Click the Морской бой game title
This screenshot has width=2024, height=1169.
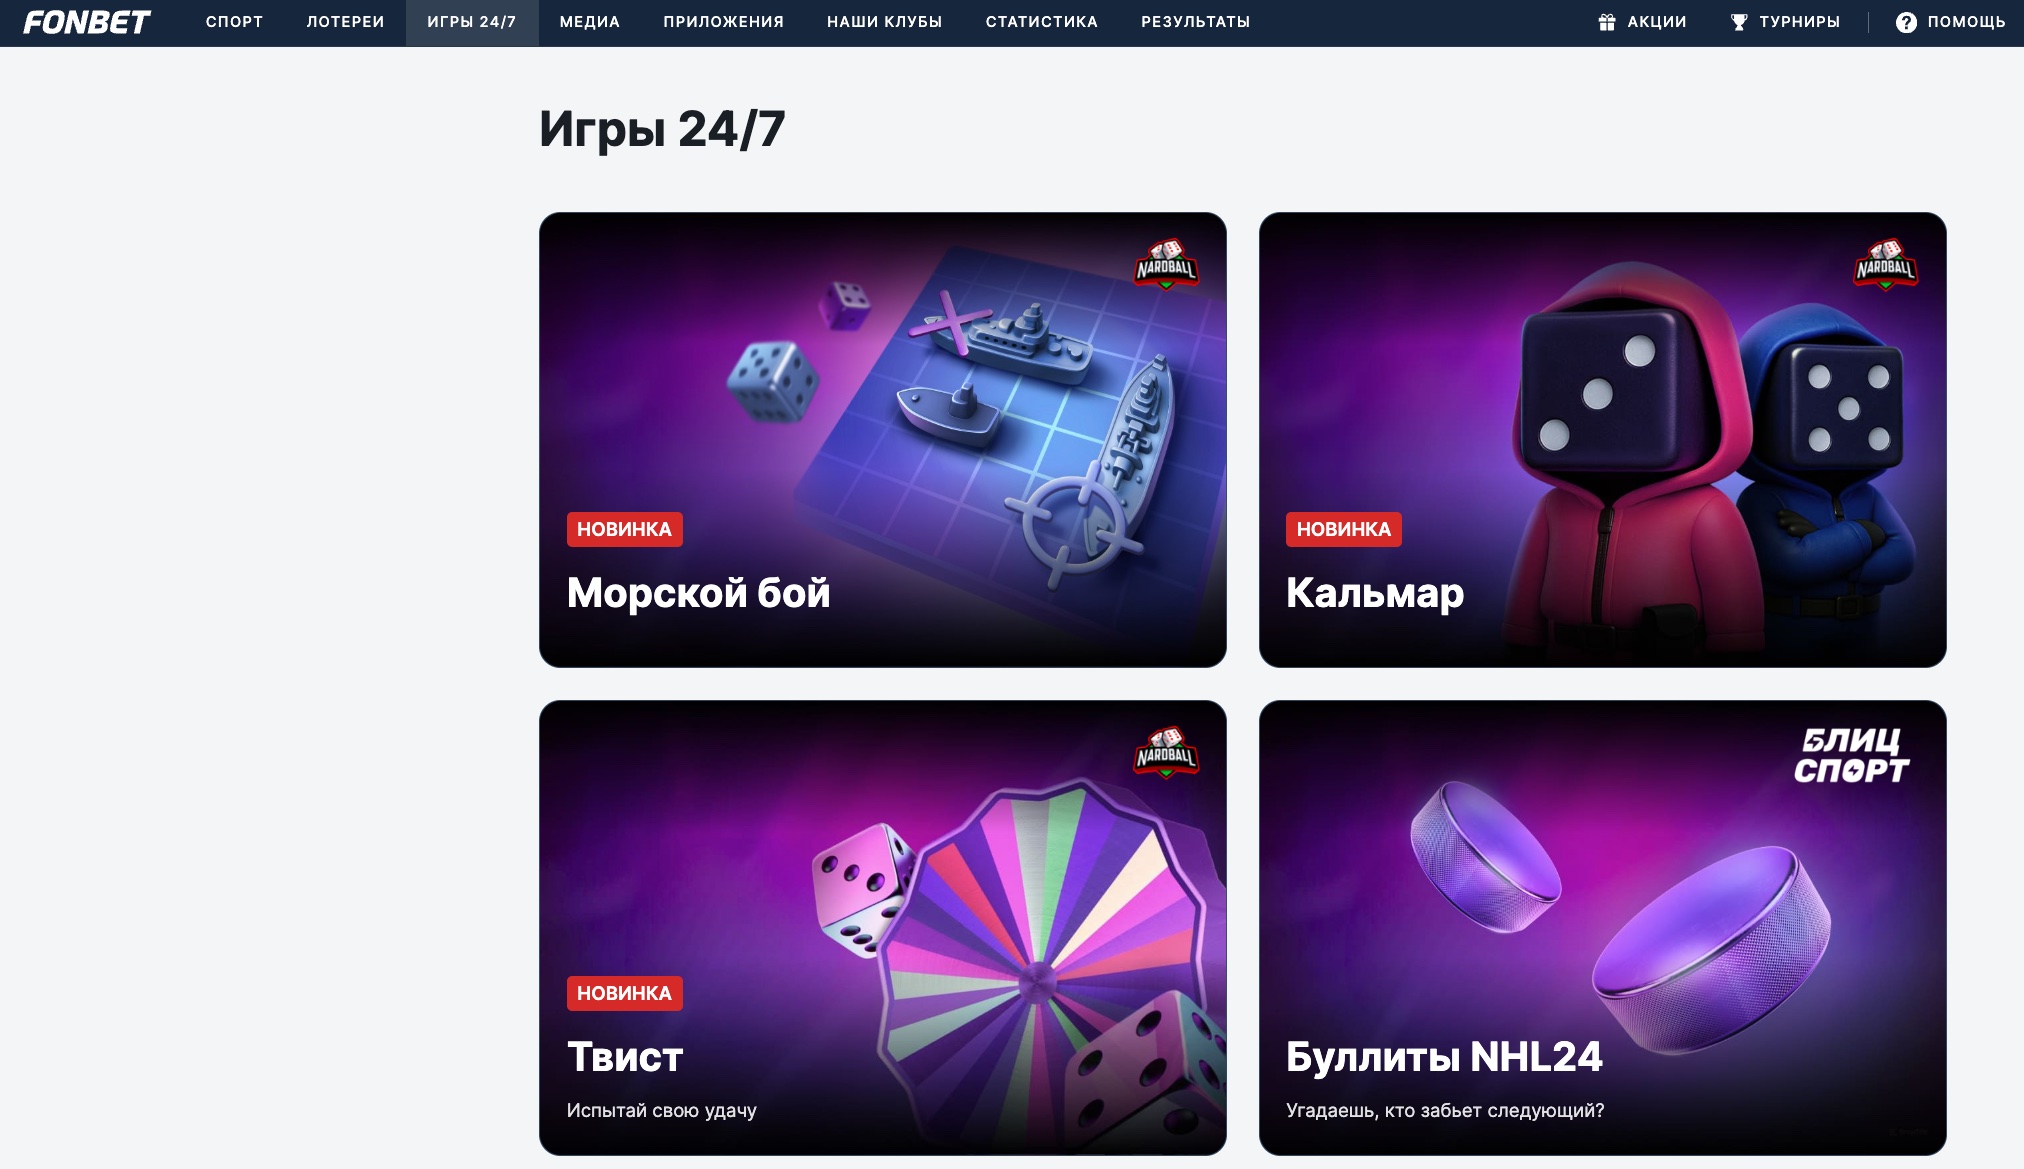click(x=698, y=593)
